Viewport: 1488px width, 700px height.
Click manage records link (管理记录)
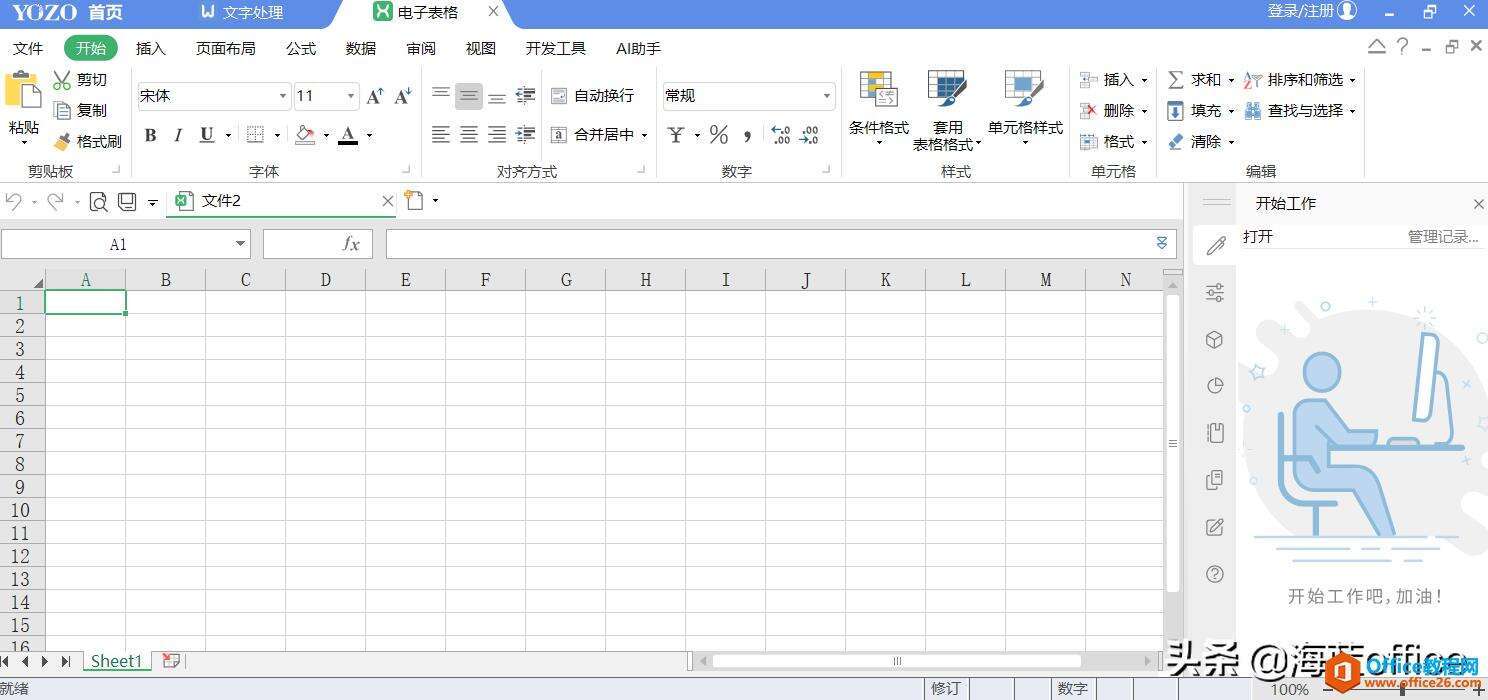(1443, 237)
